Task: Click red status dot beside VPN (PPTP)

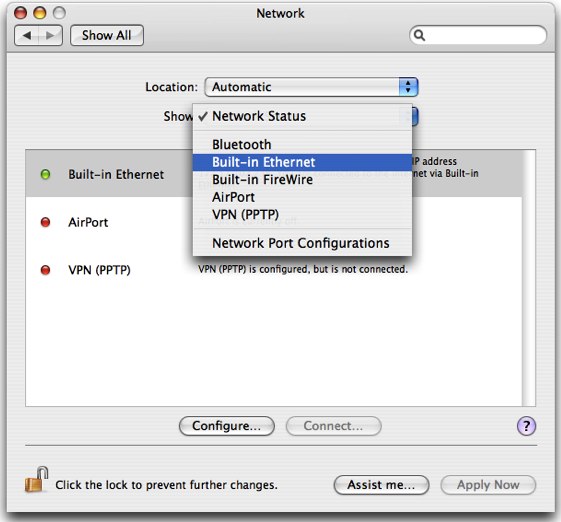Action: coord(45,270)
